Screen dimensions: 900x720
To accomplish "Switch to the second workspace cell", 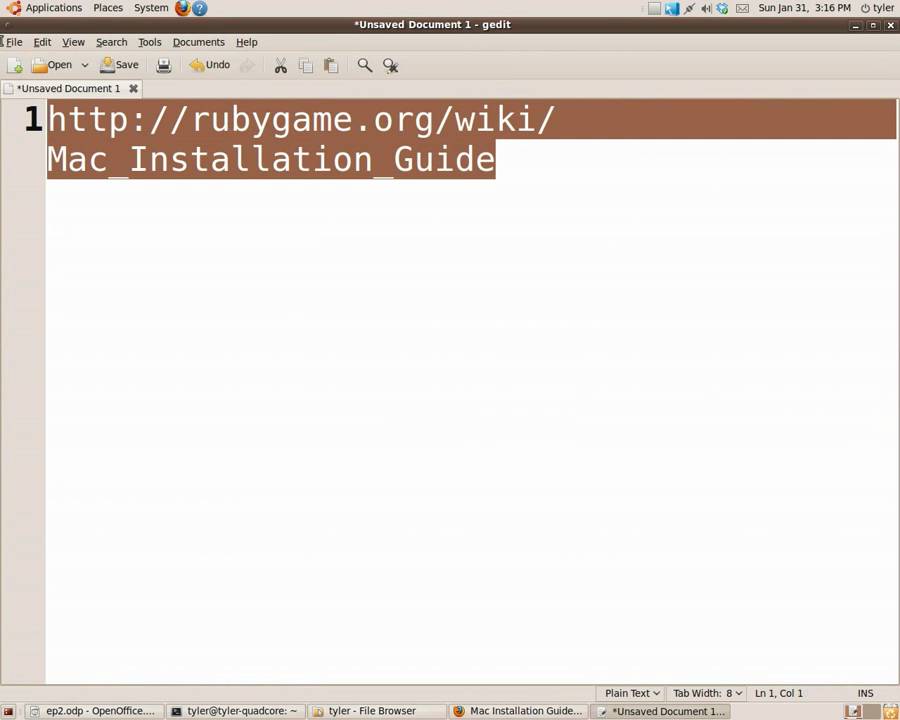I will pos(872,712).
